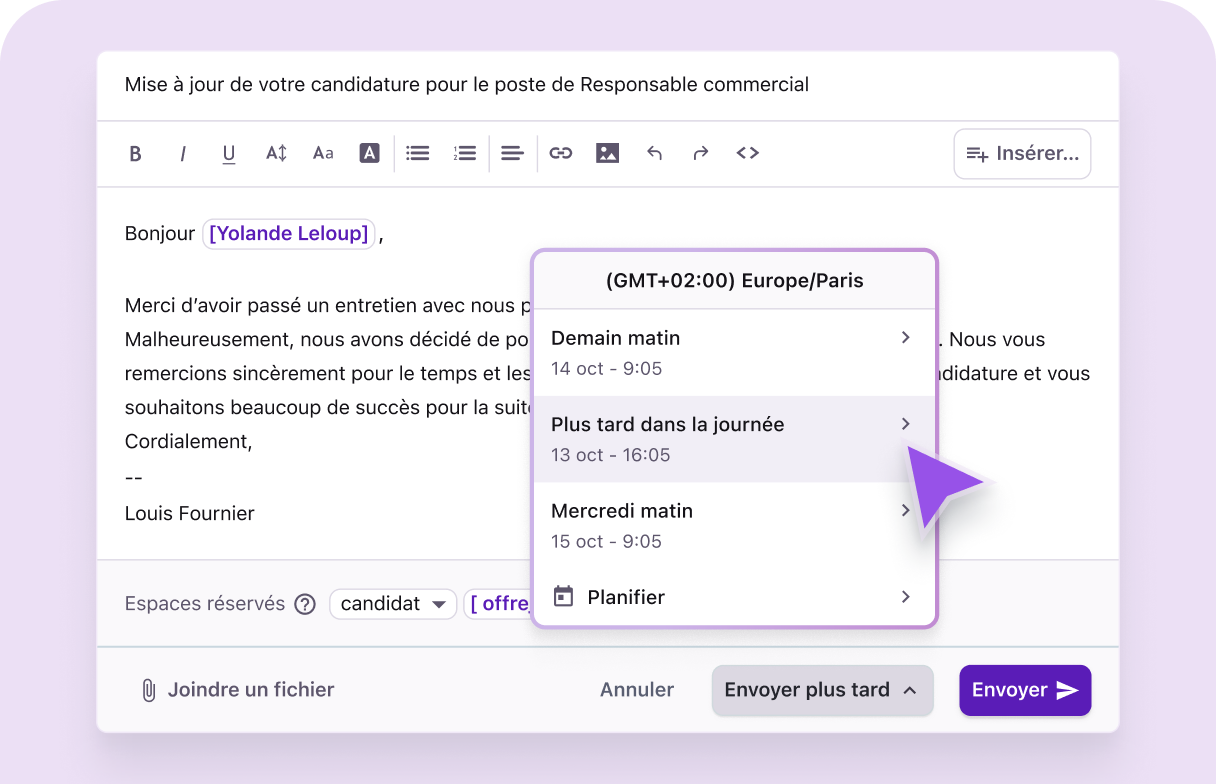This screenshot has width=1216, height=784.
Task: Undo the last edit
Action: click(654, 153)
